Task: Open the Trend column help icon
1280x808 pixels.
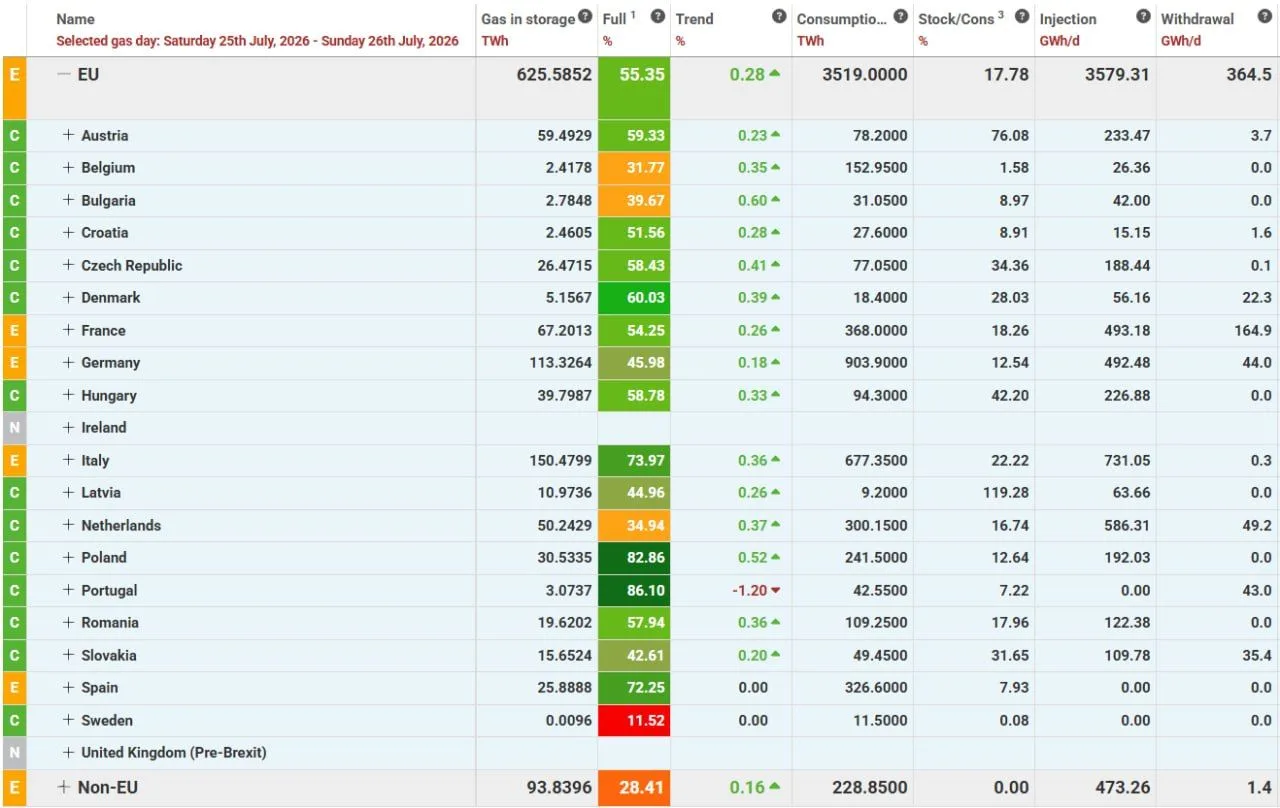Action: [x=779, y=17]
